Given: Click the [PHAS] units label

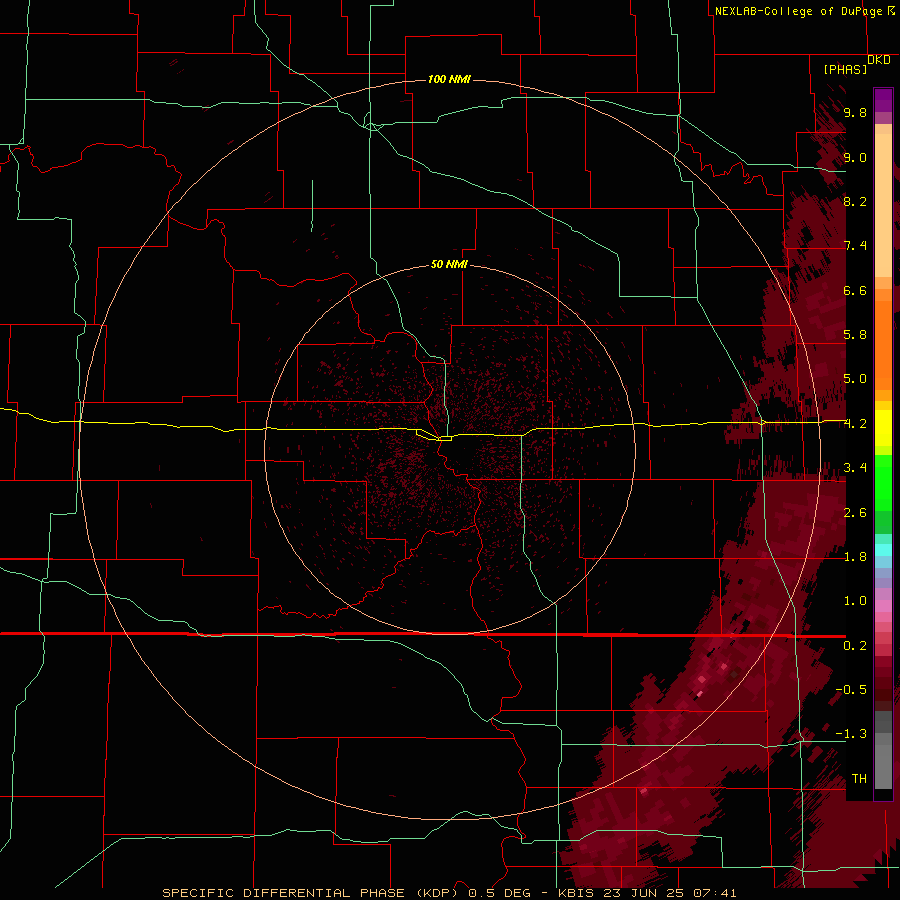Looking at the screenshot, I should tap(845, 69).
